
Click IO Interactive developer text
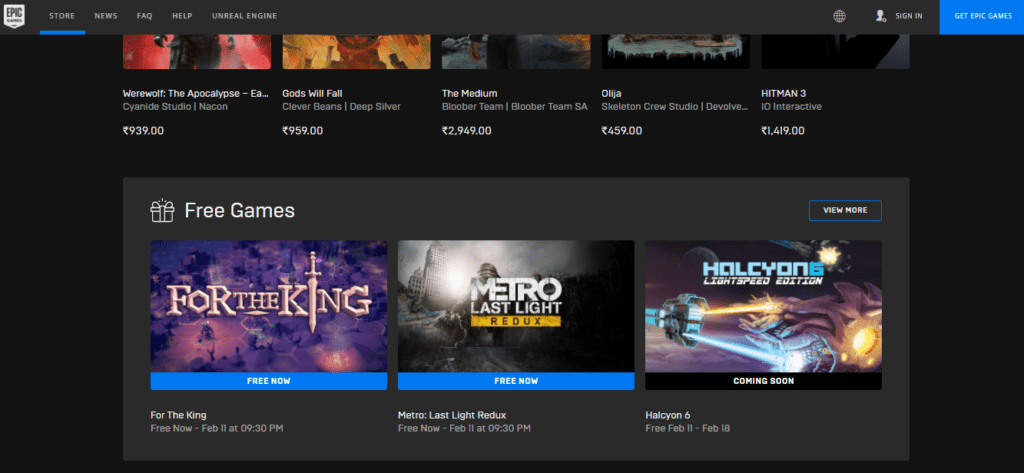(x=791, y=106)
